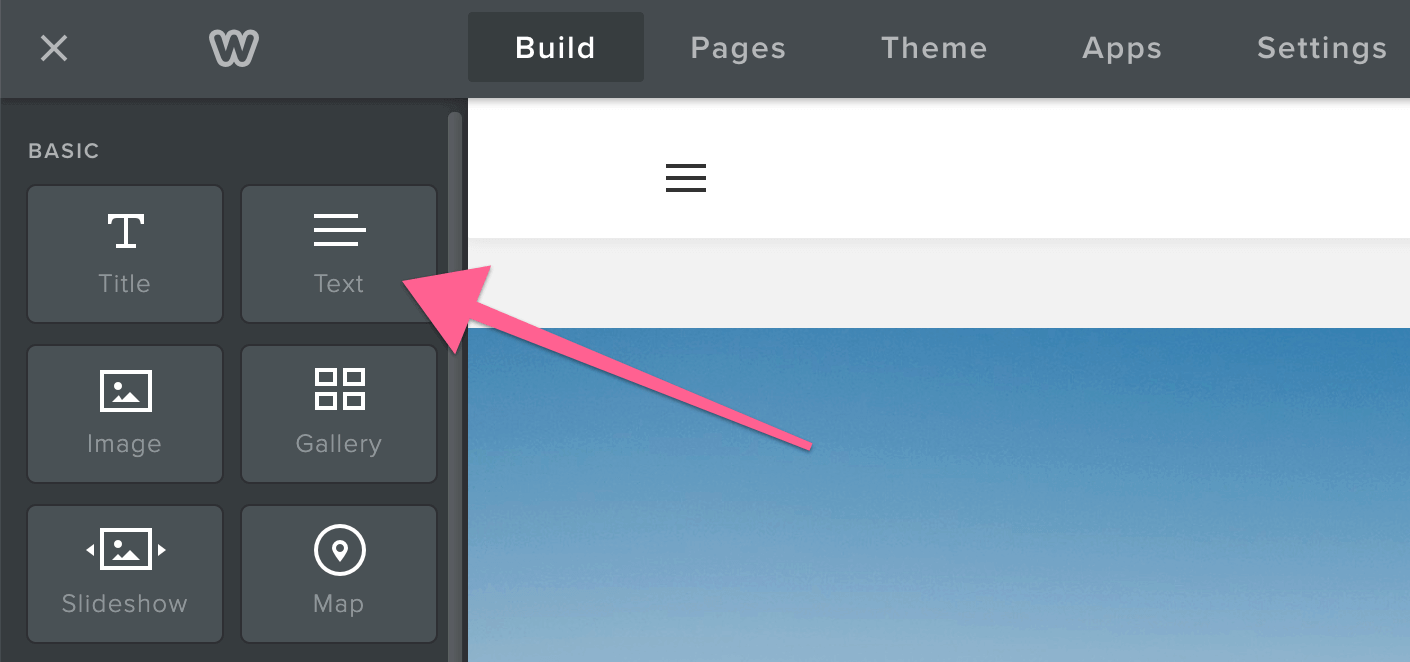The height and width of the screenshot is (662, 1410).
Task: Open the Apps tab
Action: [x=1122, y=48]
